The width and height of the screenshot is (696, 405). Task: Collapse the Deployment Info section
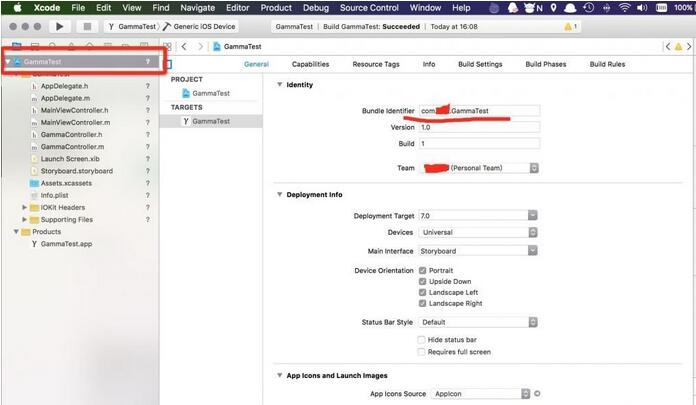click(280, 195)
